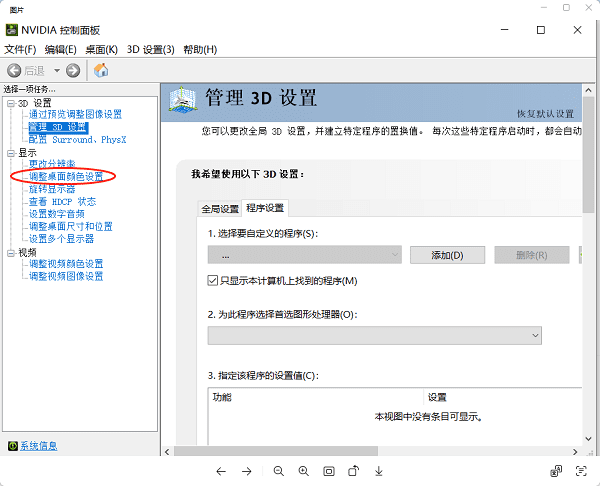The height and width of the screenshot is (486, 600).
Task: Click the image search icon in viewer
Action: 556,471
